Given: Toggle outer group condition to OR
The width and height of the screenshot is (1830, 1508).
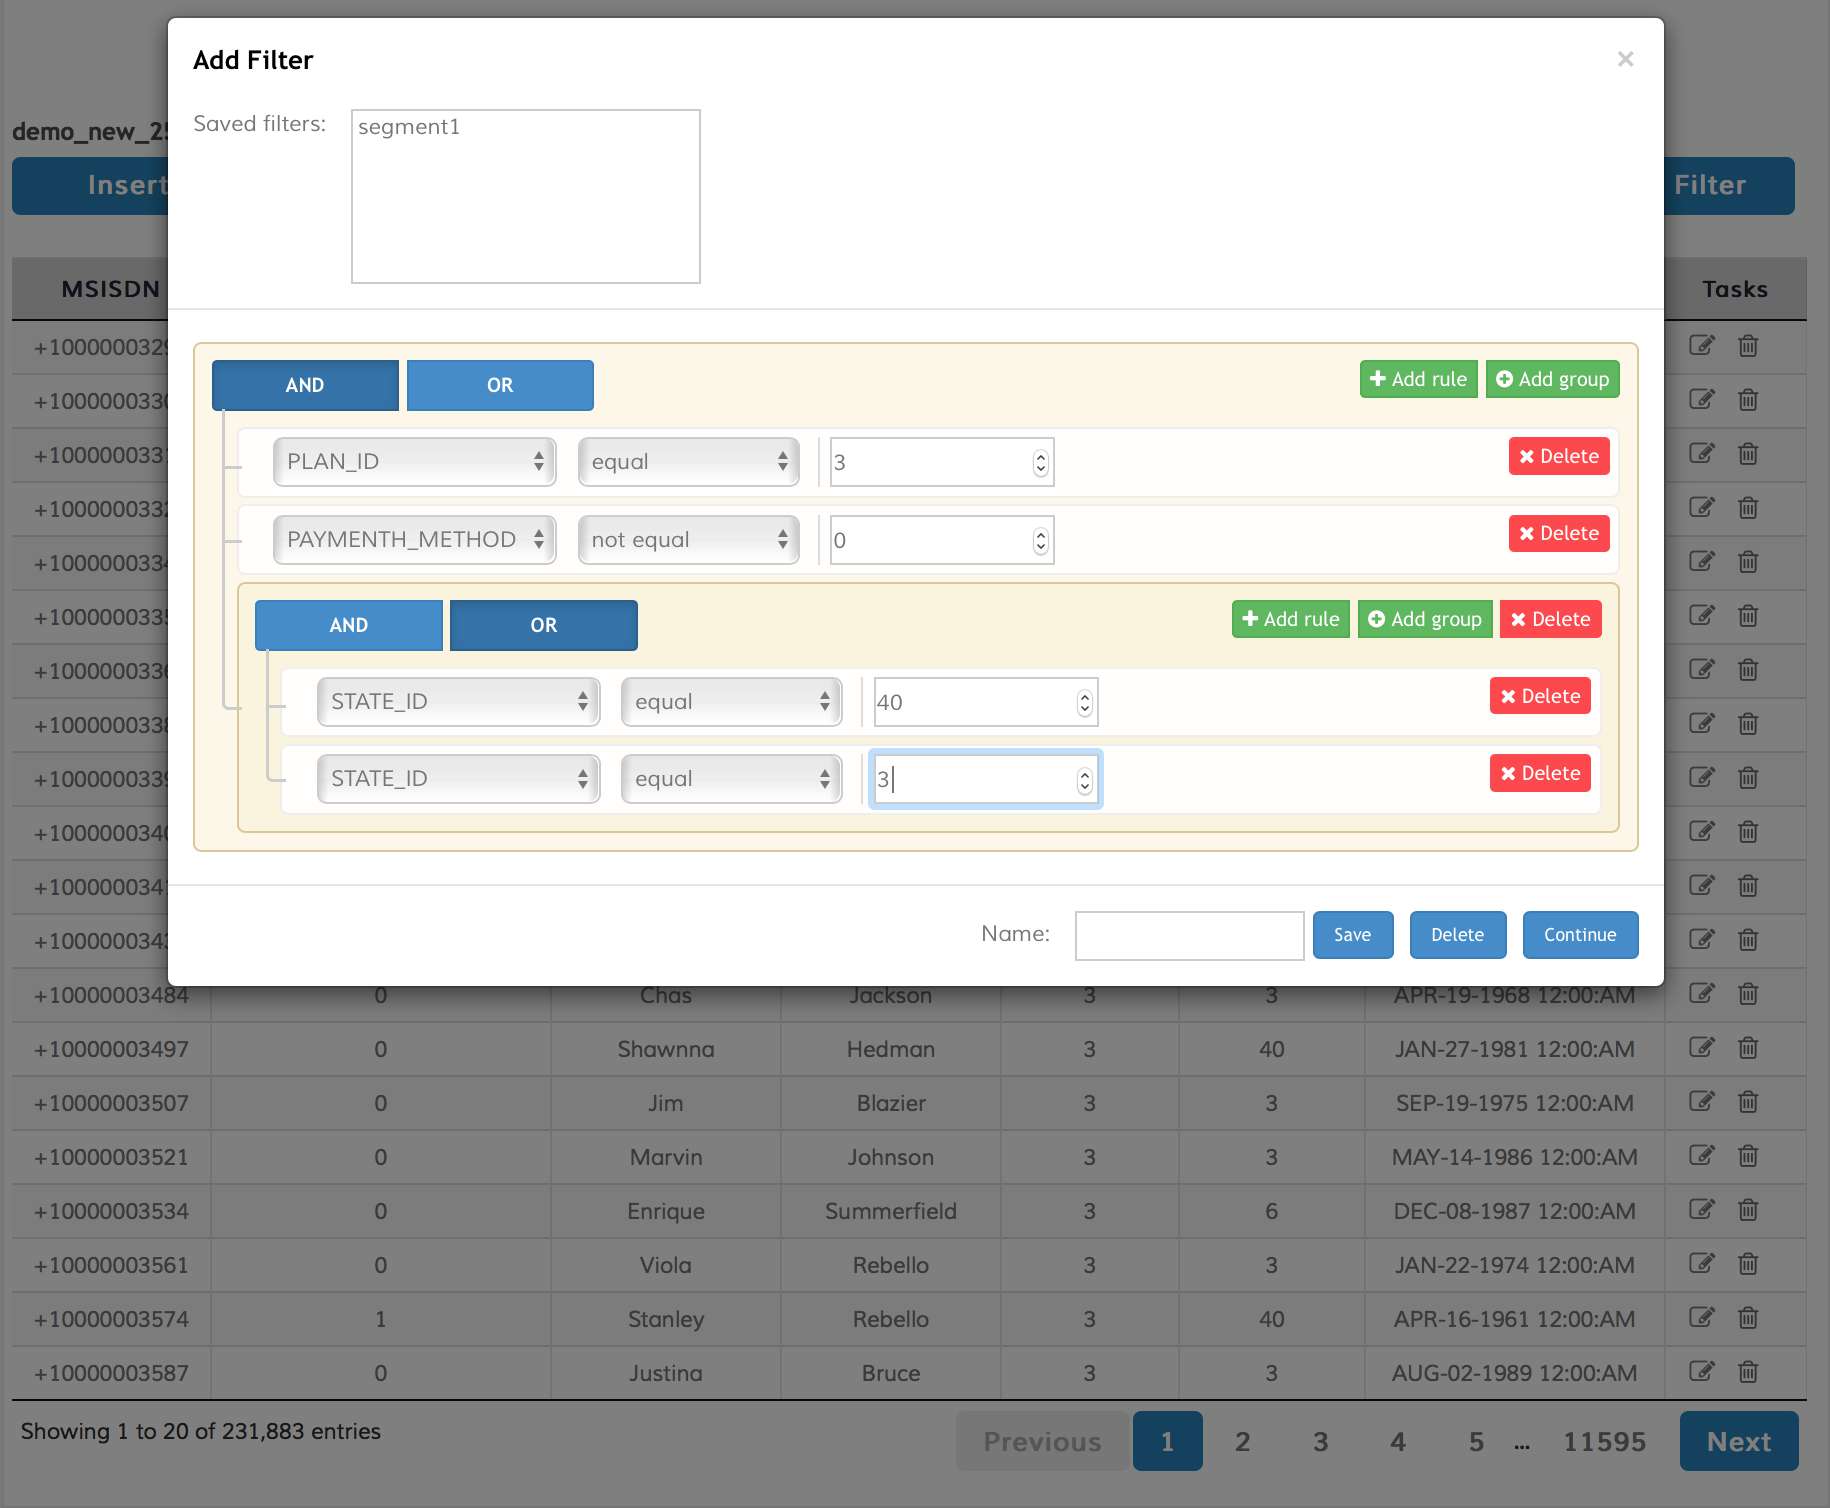Looking at the screenshot, I should 500,385.
